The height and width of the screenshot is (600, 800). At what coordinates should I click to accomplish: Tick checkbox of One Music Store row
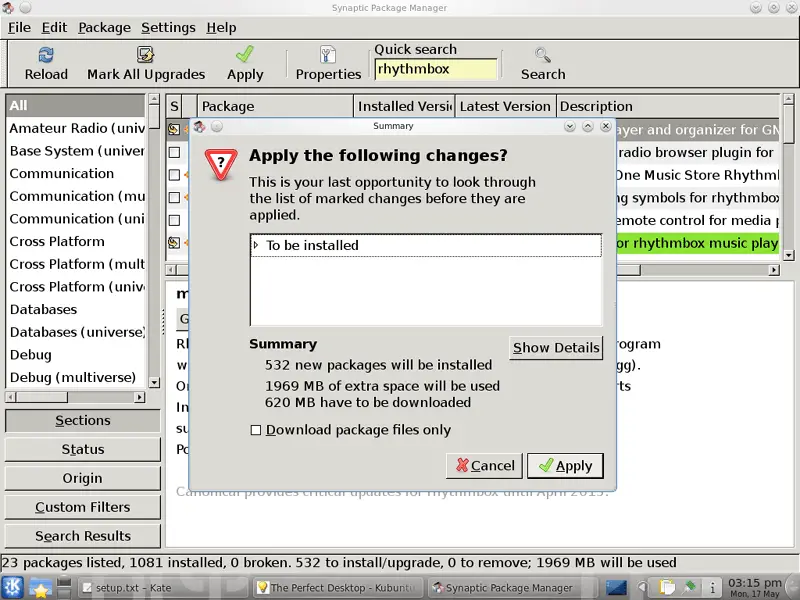(x=174, y=174)
